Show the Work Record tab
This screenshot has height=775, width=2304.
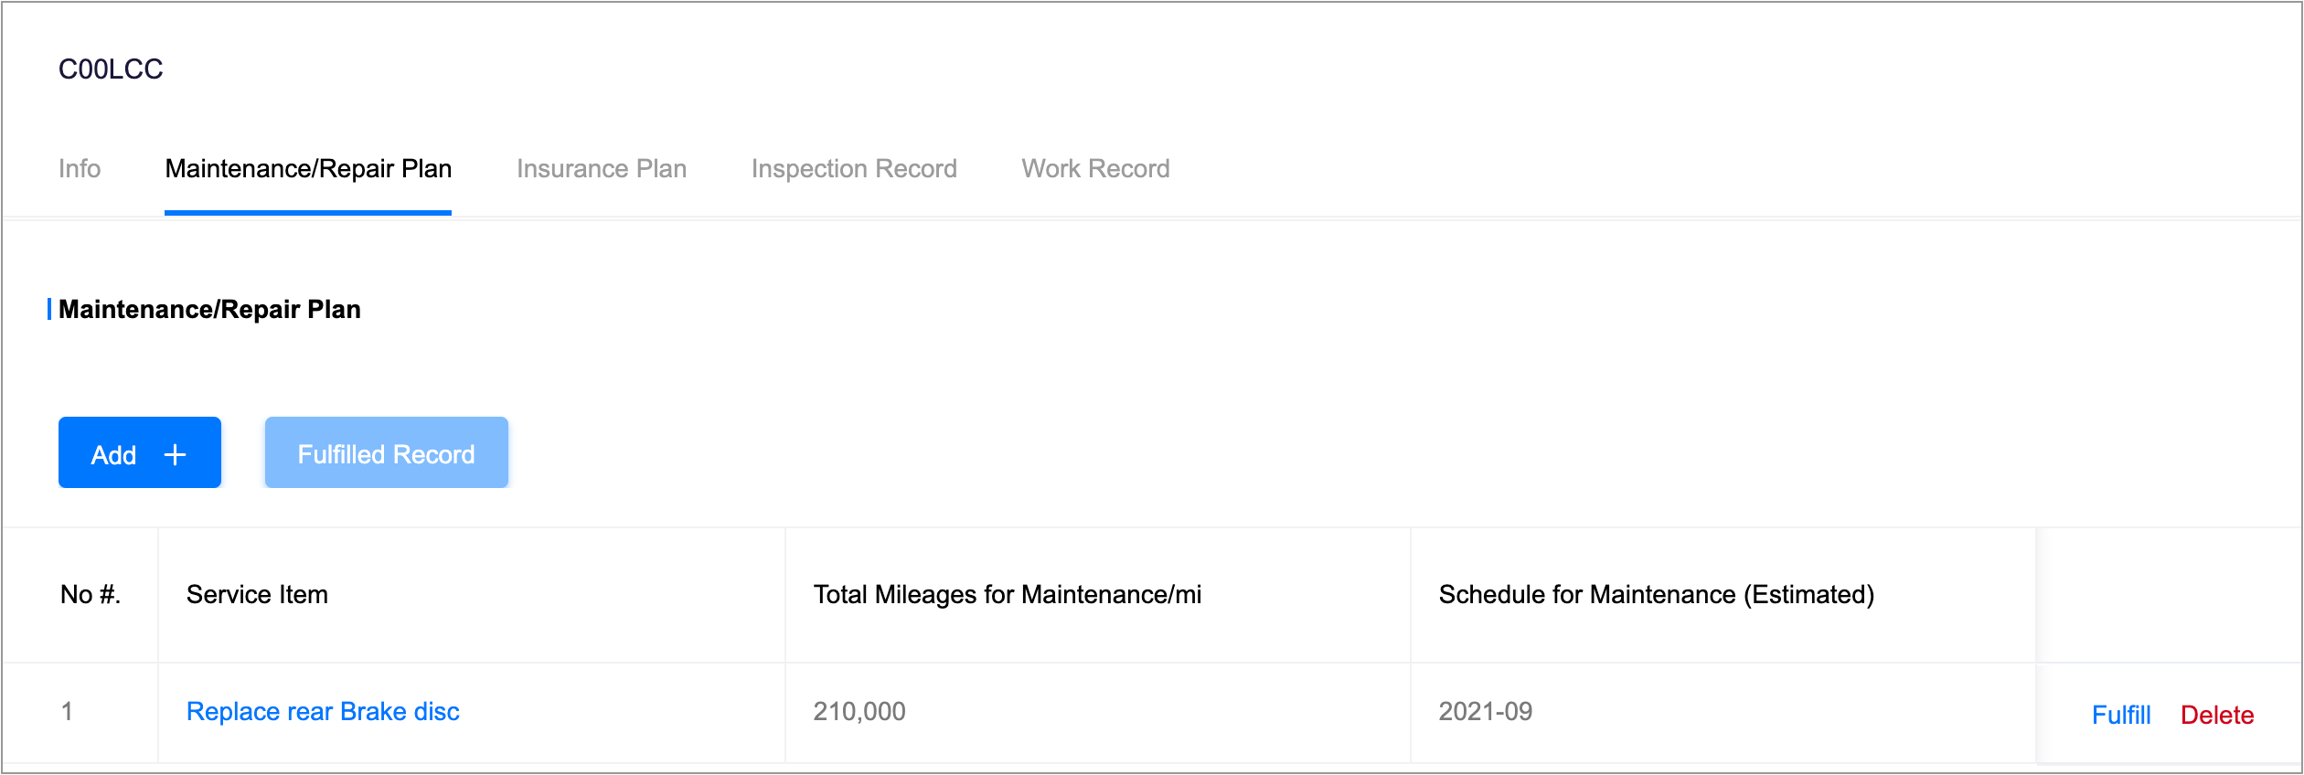[1095, 169]
